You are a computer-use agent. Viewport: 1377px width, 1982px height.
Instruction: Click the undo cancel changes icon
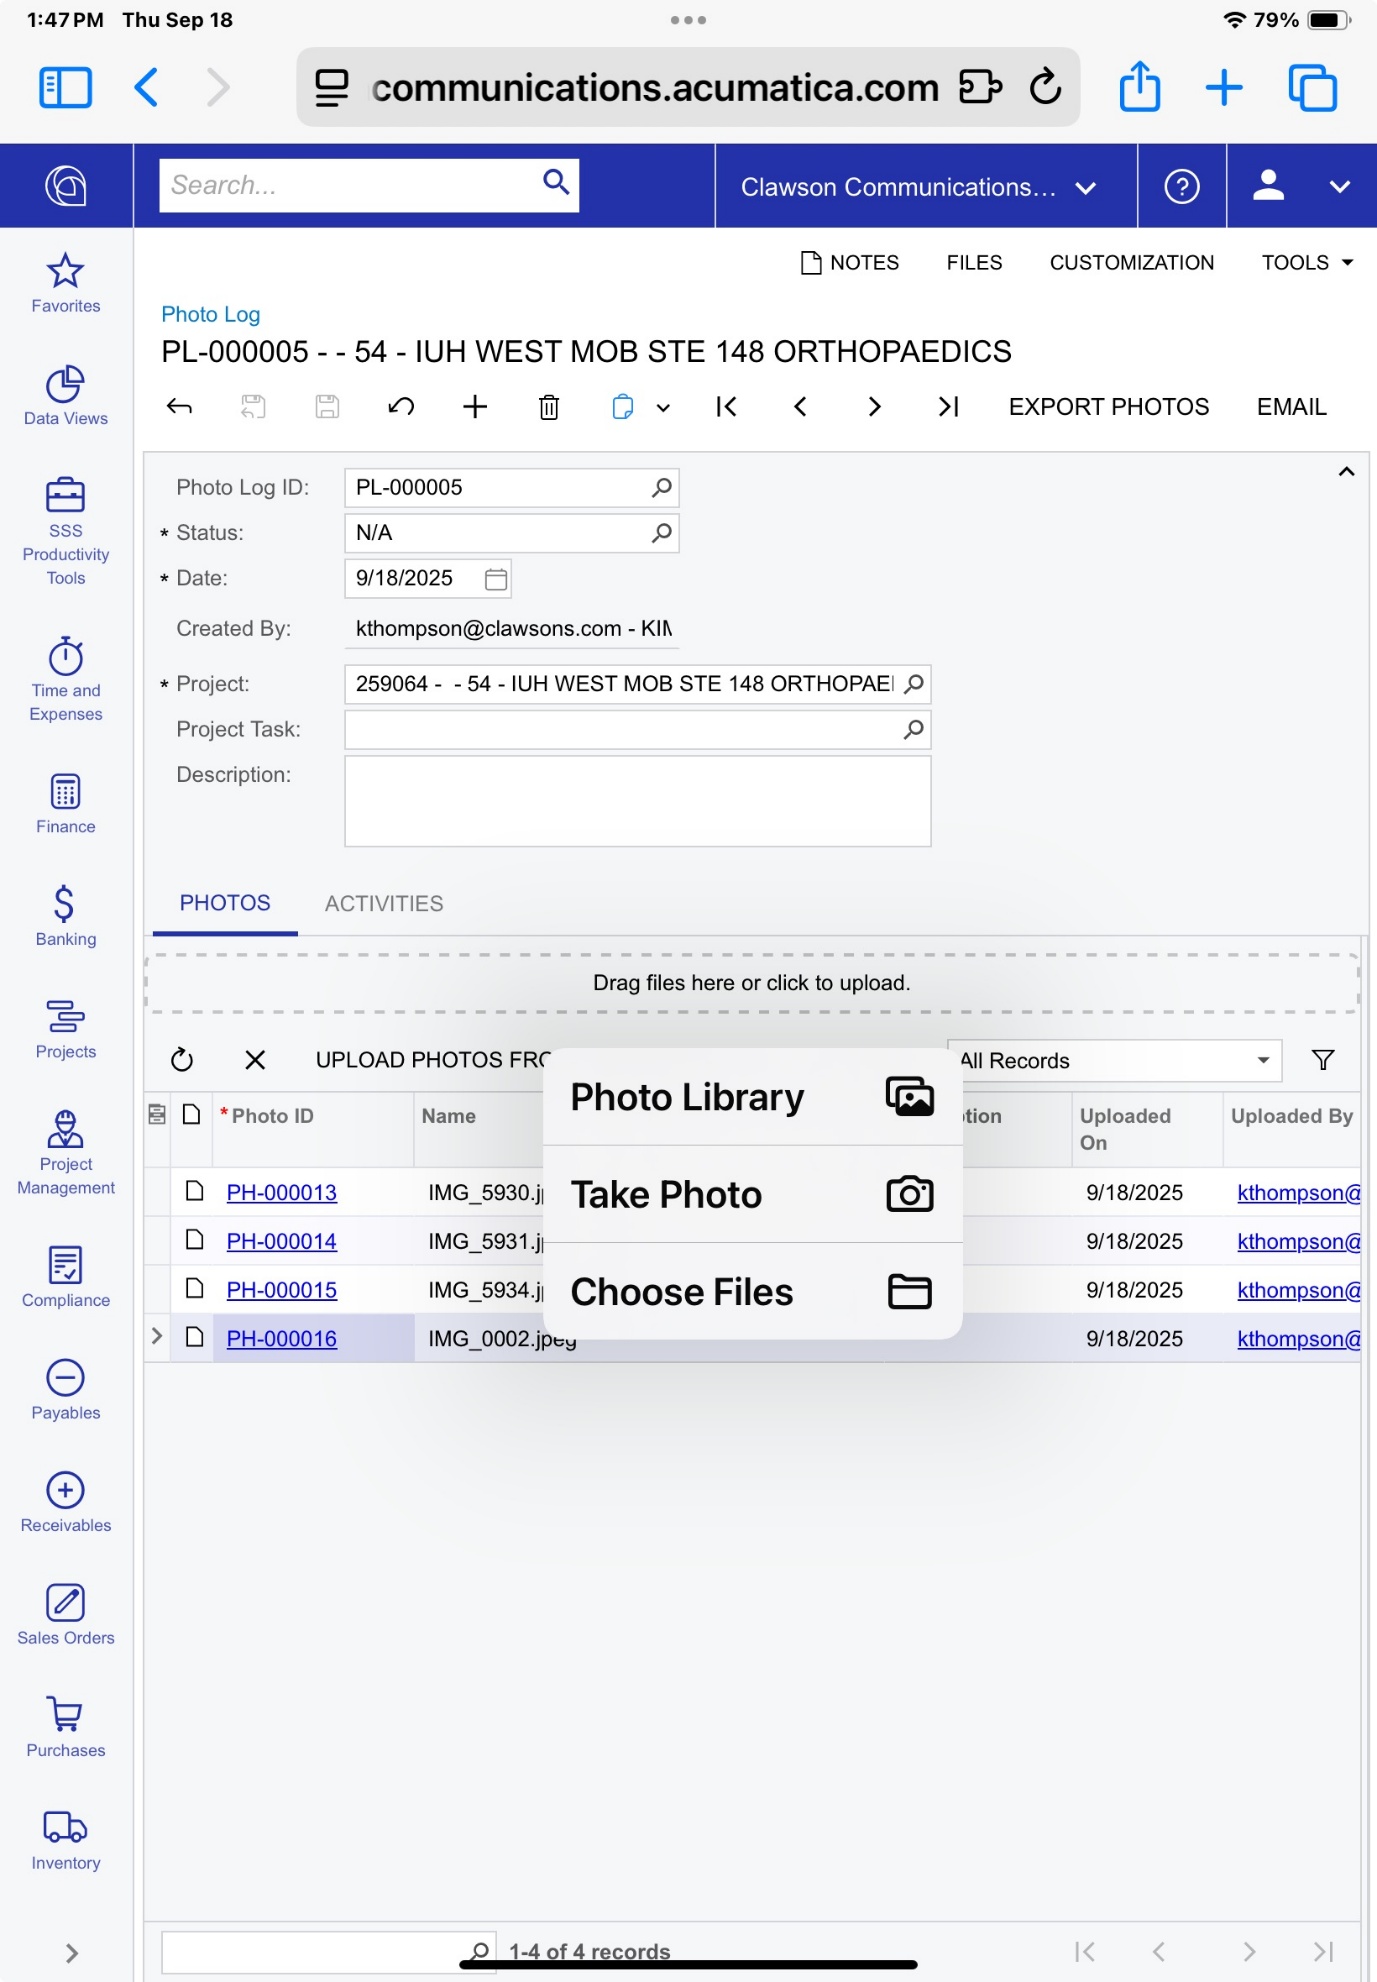coord(401,407)
